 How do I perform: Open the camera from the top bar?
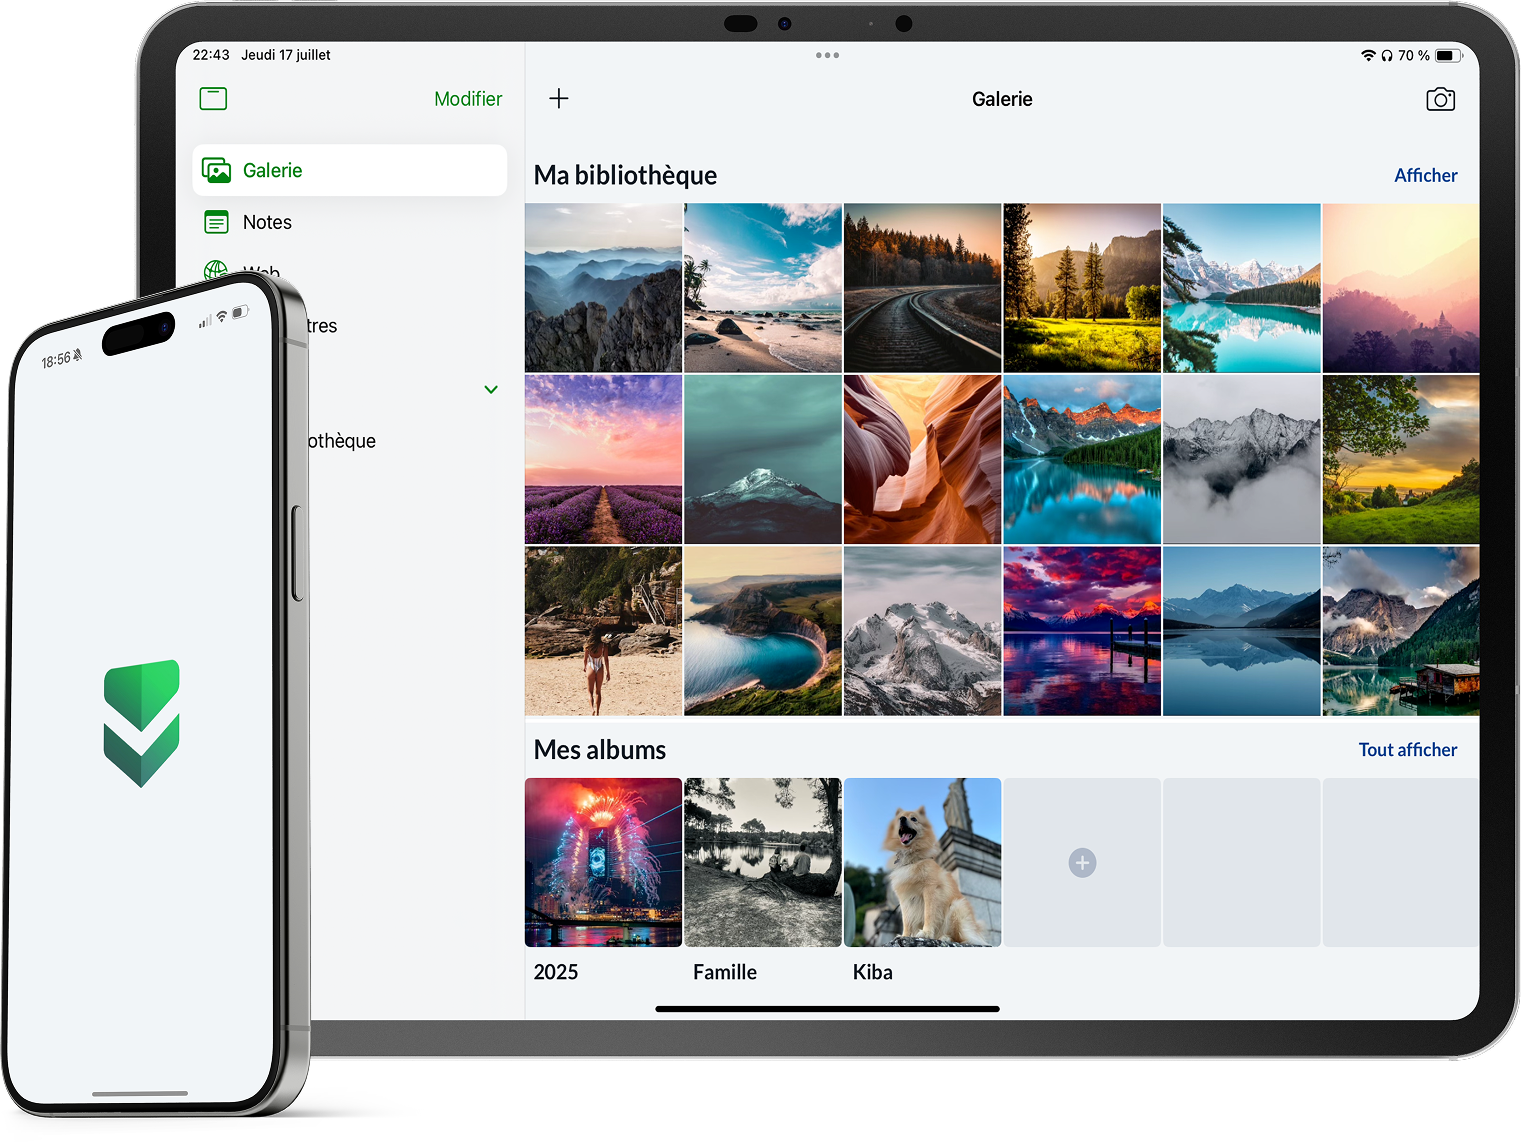1440,99
